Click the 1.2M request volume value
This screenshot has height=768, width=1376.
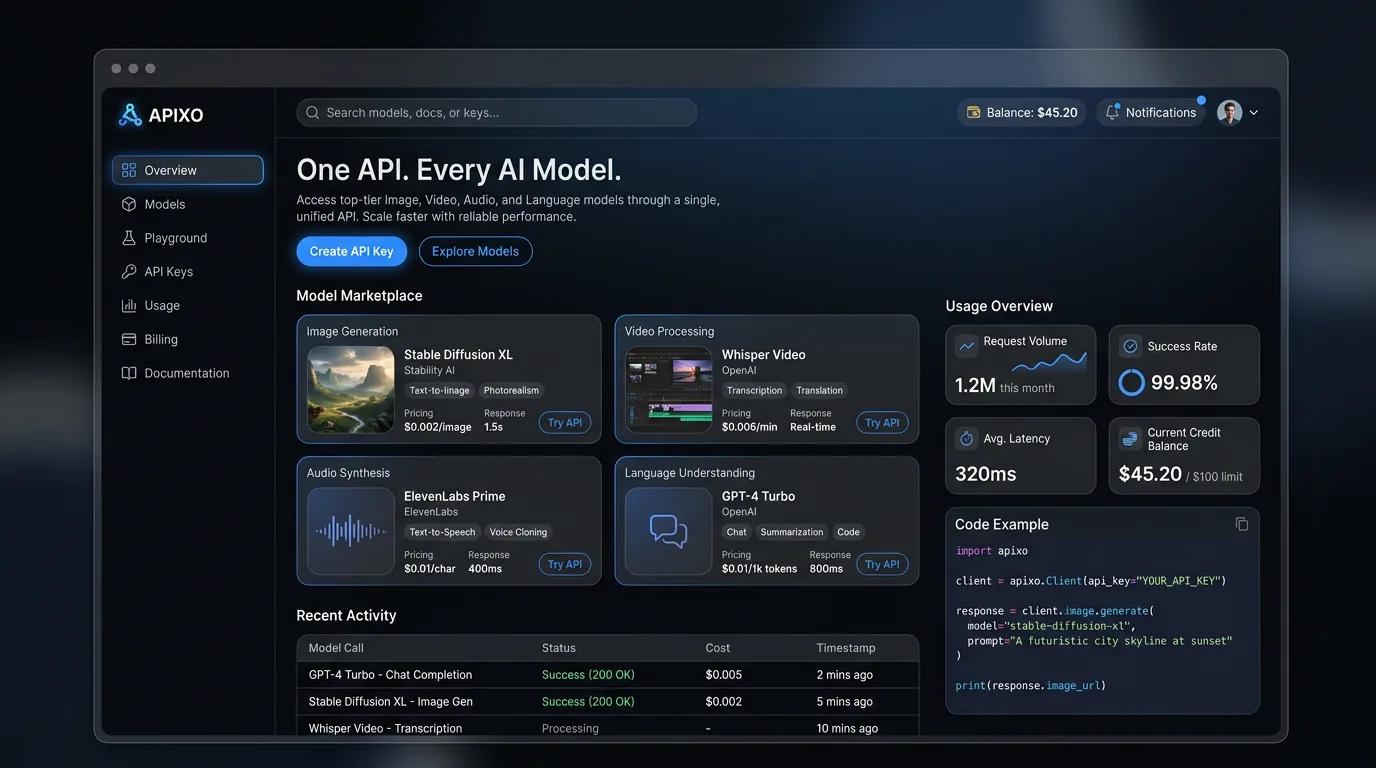click(x=975, y=385)
